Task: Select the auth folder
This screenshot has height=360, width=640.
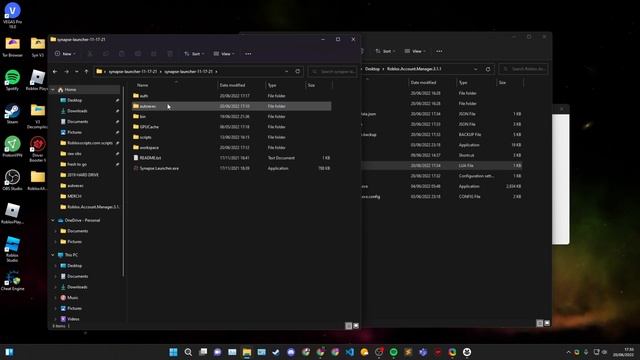Action: [231, 96]
